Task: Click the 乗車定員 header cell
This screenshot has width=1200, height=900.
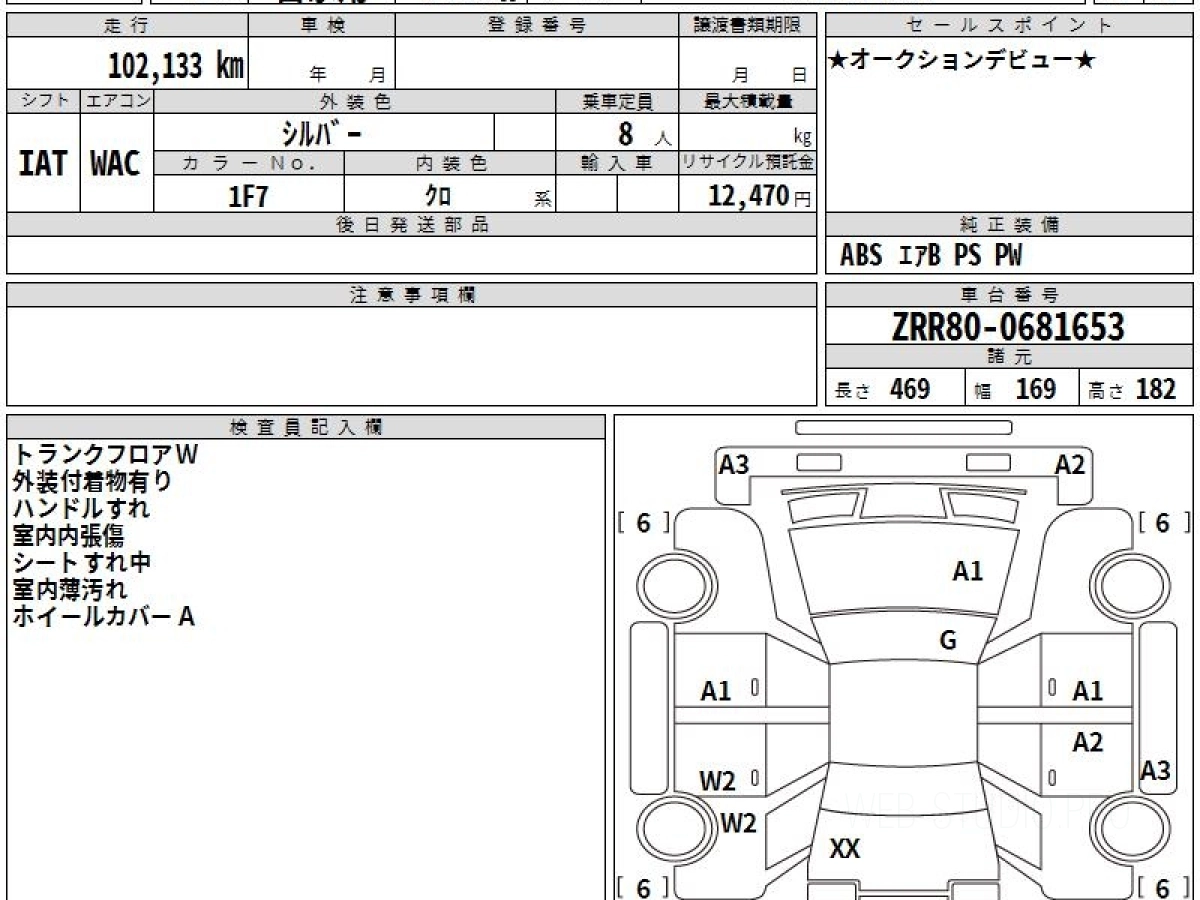Action: point(617,101)
